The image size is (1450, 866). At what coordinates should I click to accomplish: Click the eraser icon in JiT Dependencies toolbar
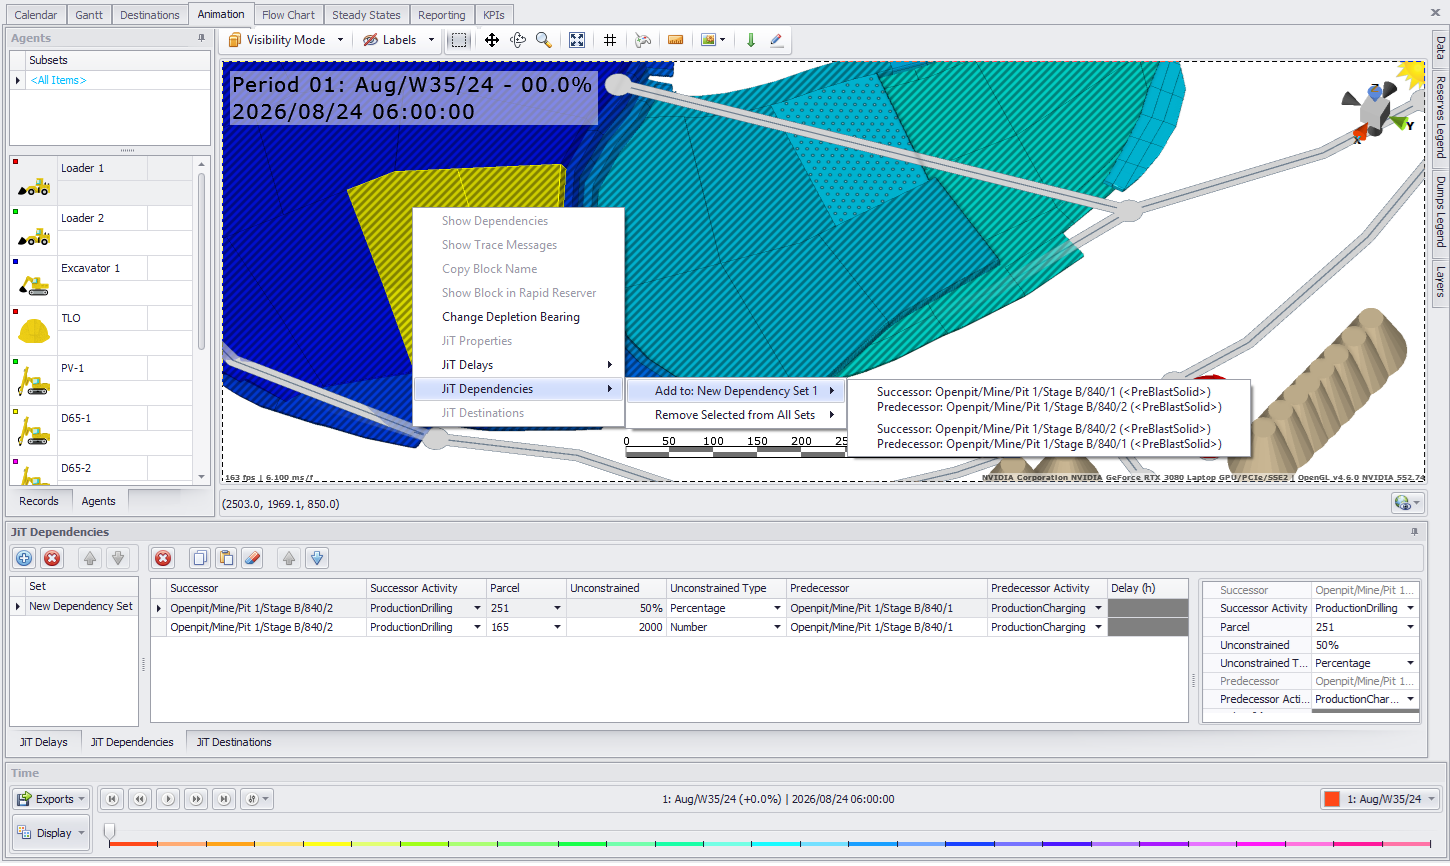252,559
